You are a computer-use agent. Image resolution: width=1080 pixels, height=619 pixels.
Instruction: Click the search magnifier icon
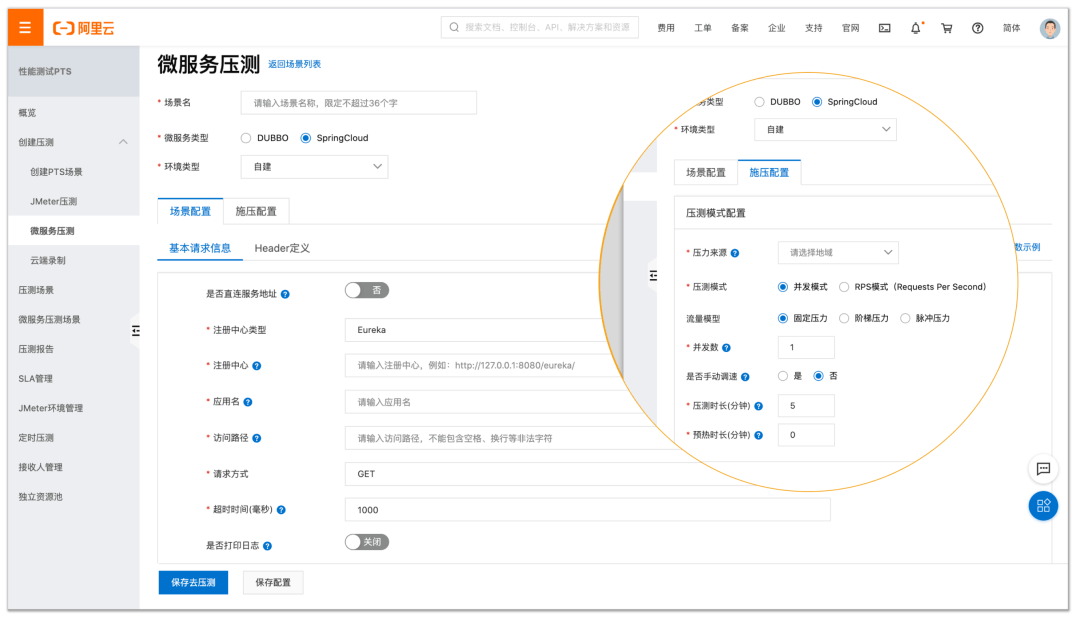pos(454,28)
